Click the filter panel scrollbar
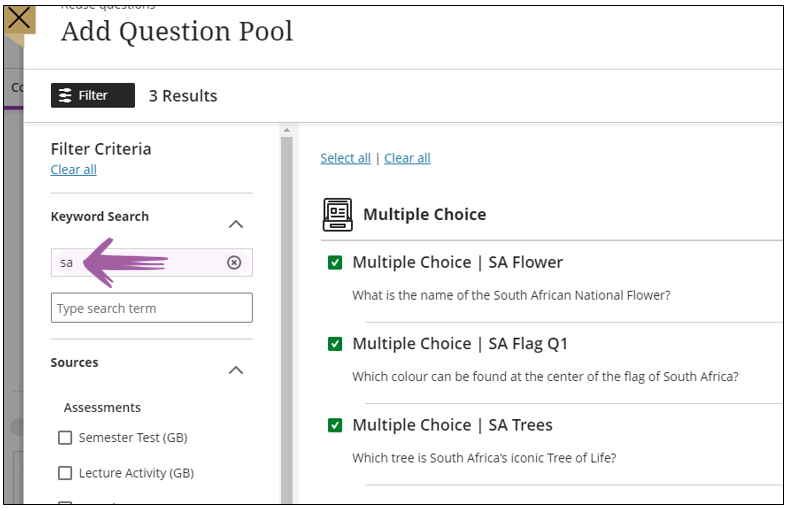This screenshot has height=508, width=789. 287,319
